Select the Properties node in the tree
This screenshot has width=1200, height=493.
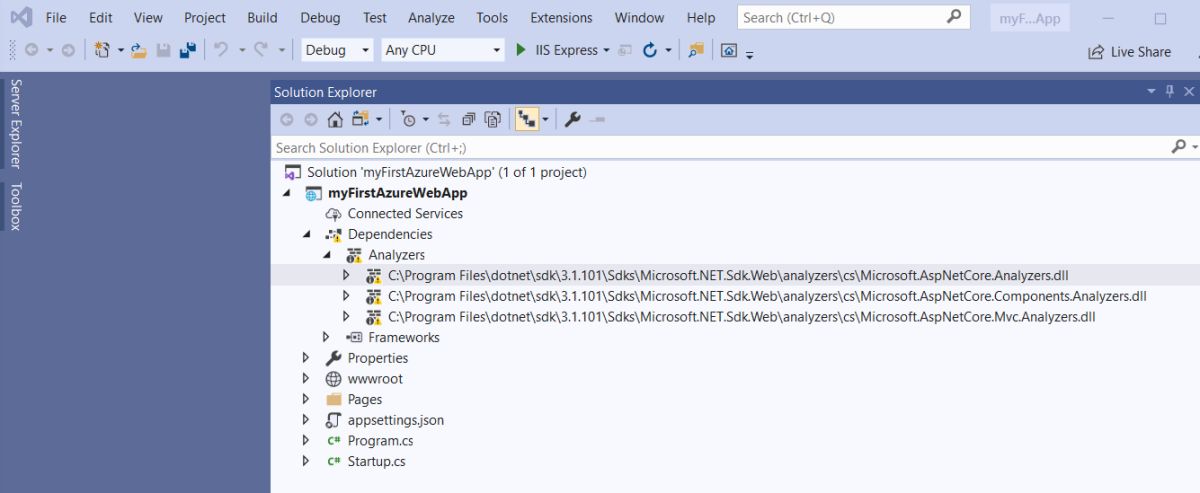[377, 358]
